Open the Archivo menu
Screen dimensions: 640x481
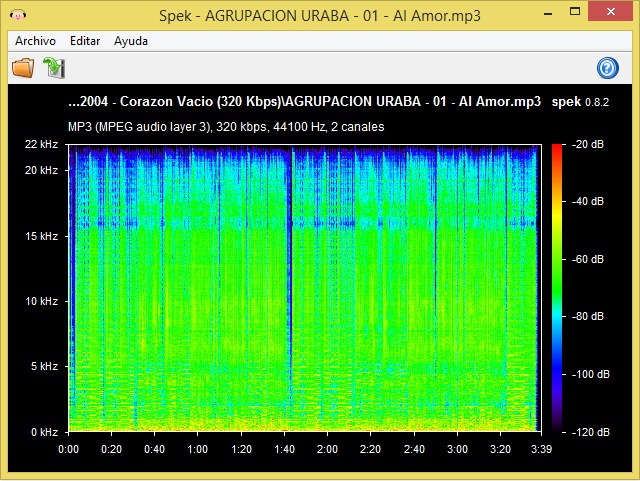(x=36, y=41)
